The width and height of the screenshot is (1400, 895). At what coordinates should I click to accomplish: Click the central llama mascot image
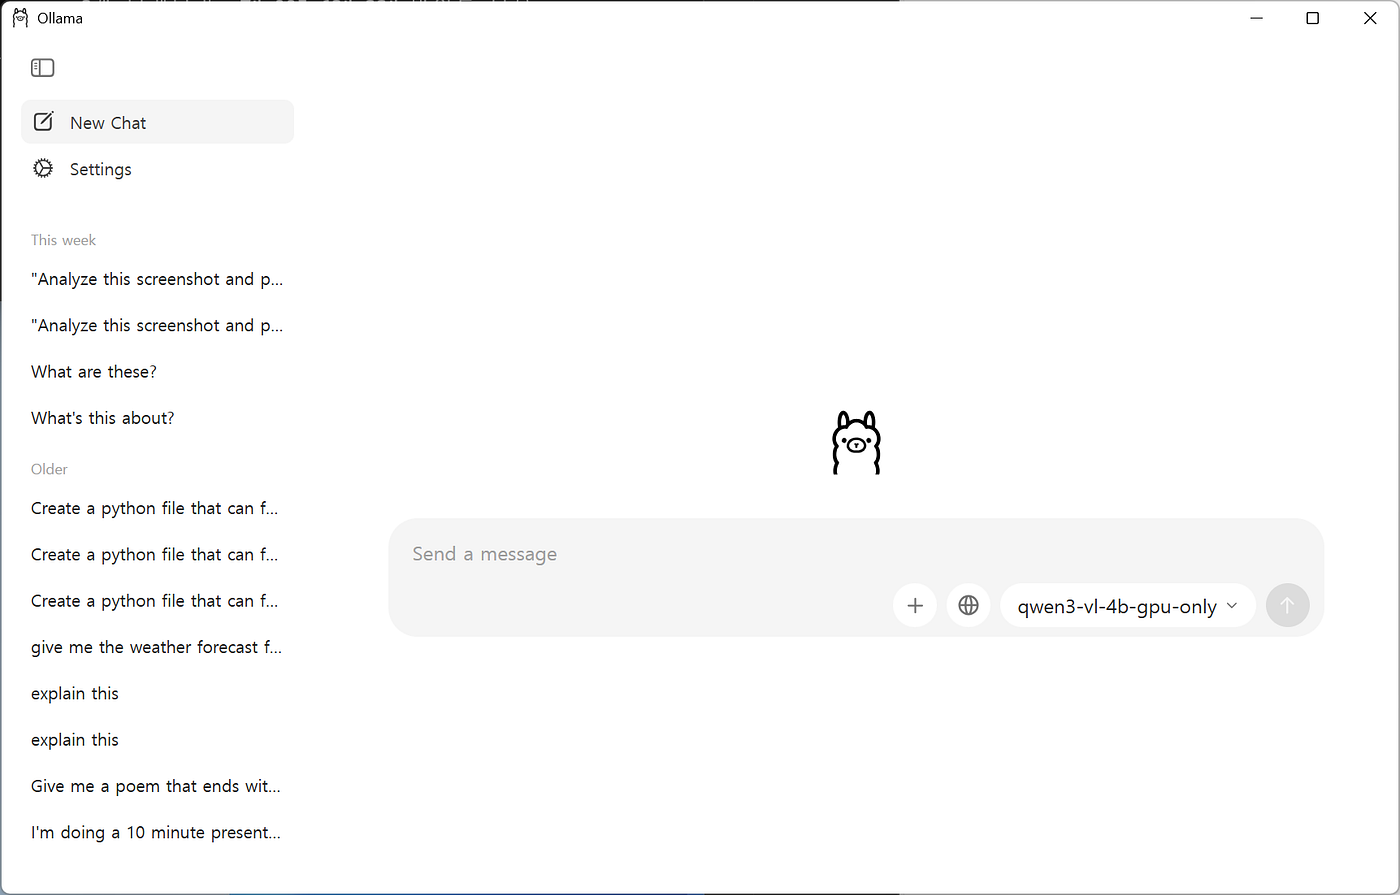pyautogui.click(x=856, y=442)
